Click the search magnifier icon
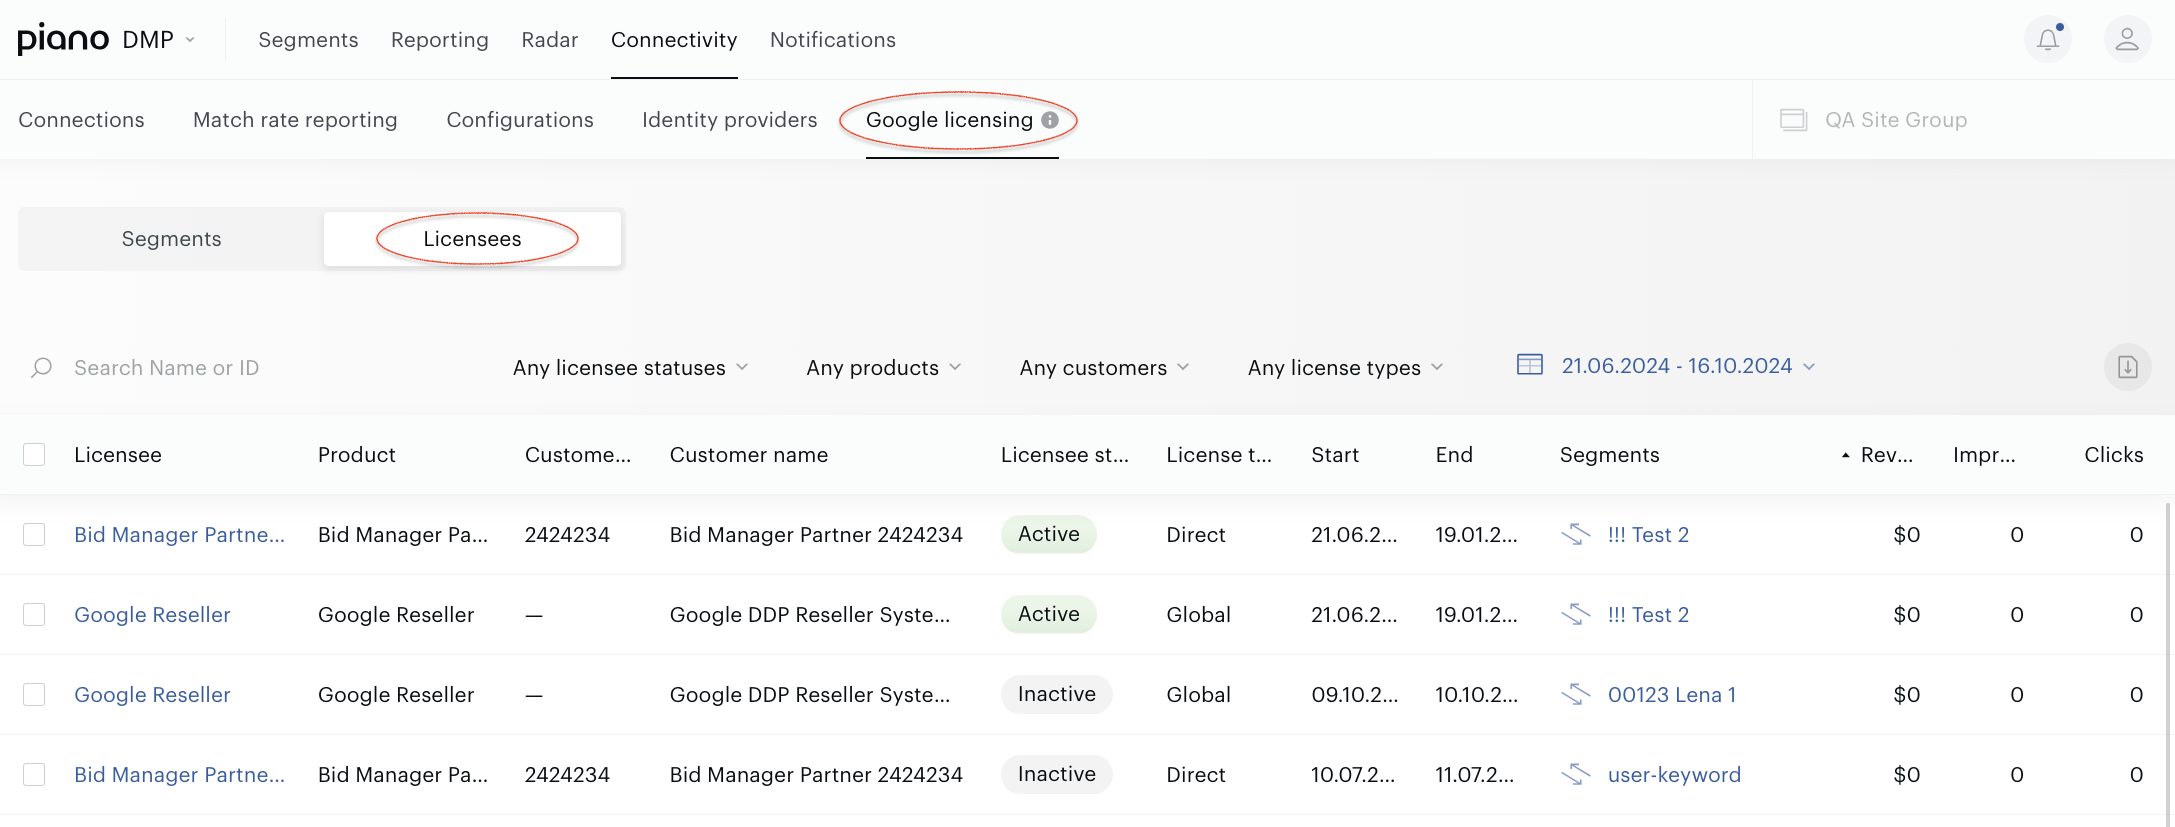Screen dimensions: 2175x827 tap(41, 368)
